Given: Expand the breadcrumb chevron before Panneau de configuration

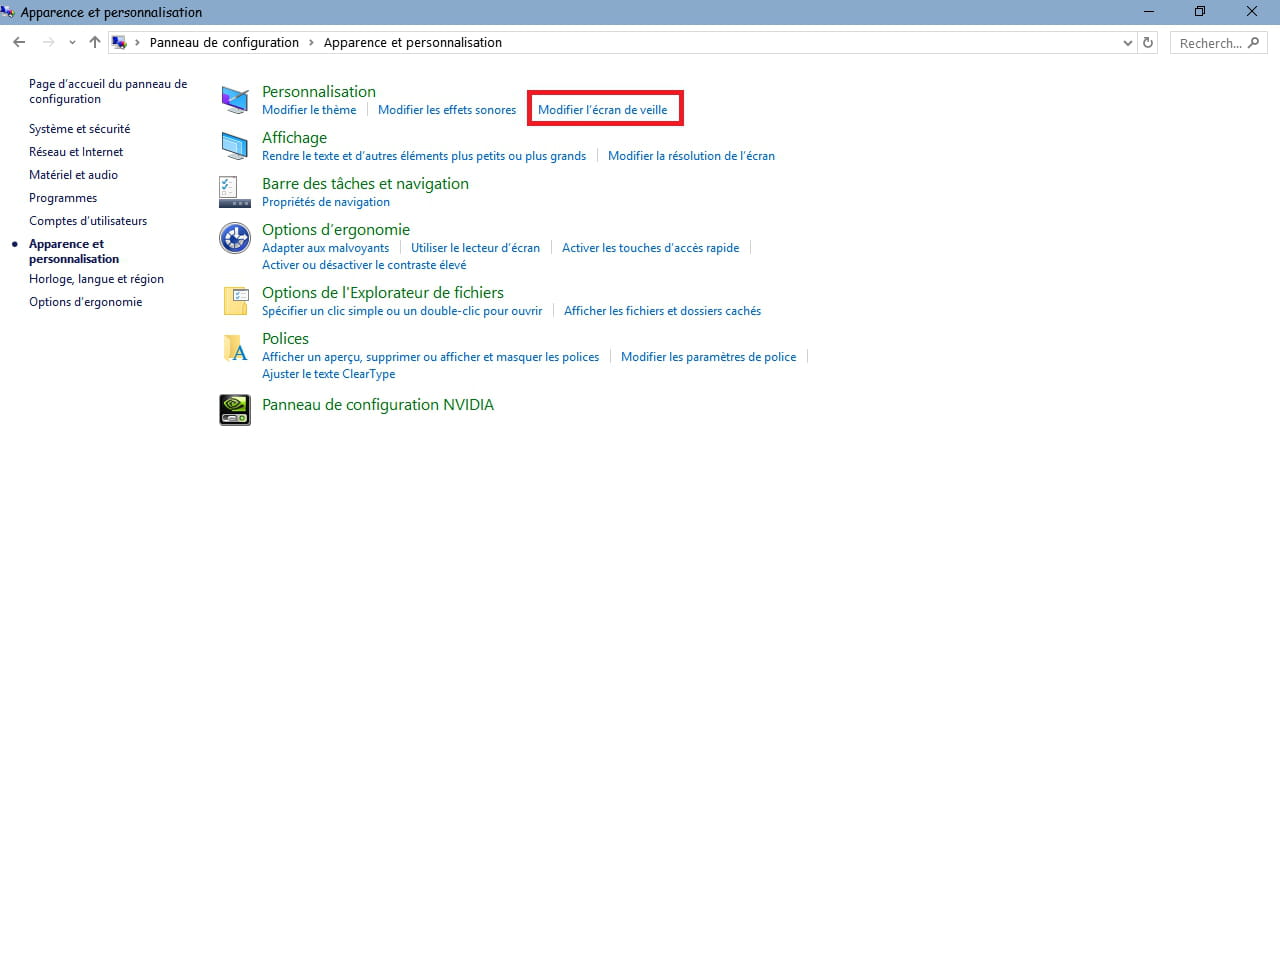Looking at the screenshot, I should tap(138, 42).
